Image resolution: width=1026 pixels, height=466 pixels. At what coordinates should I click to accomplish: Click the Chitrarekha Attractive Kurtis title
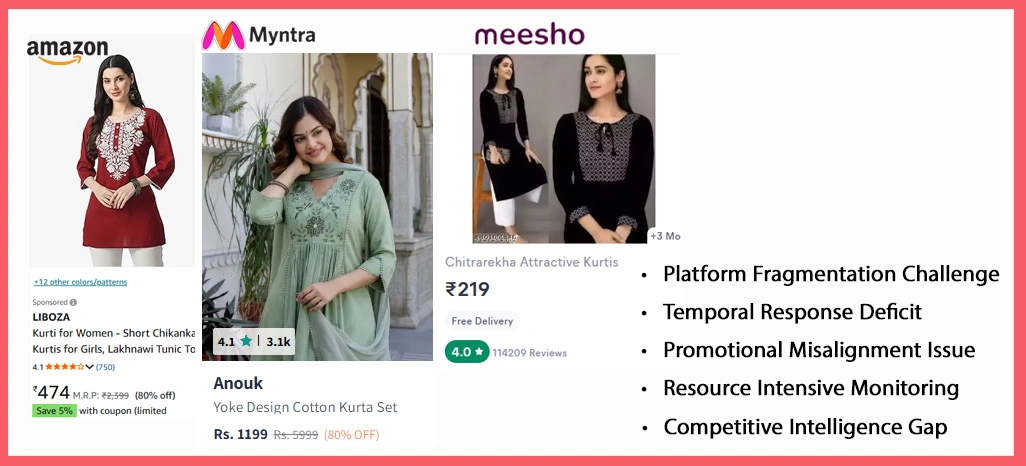(531, 262)
